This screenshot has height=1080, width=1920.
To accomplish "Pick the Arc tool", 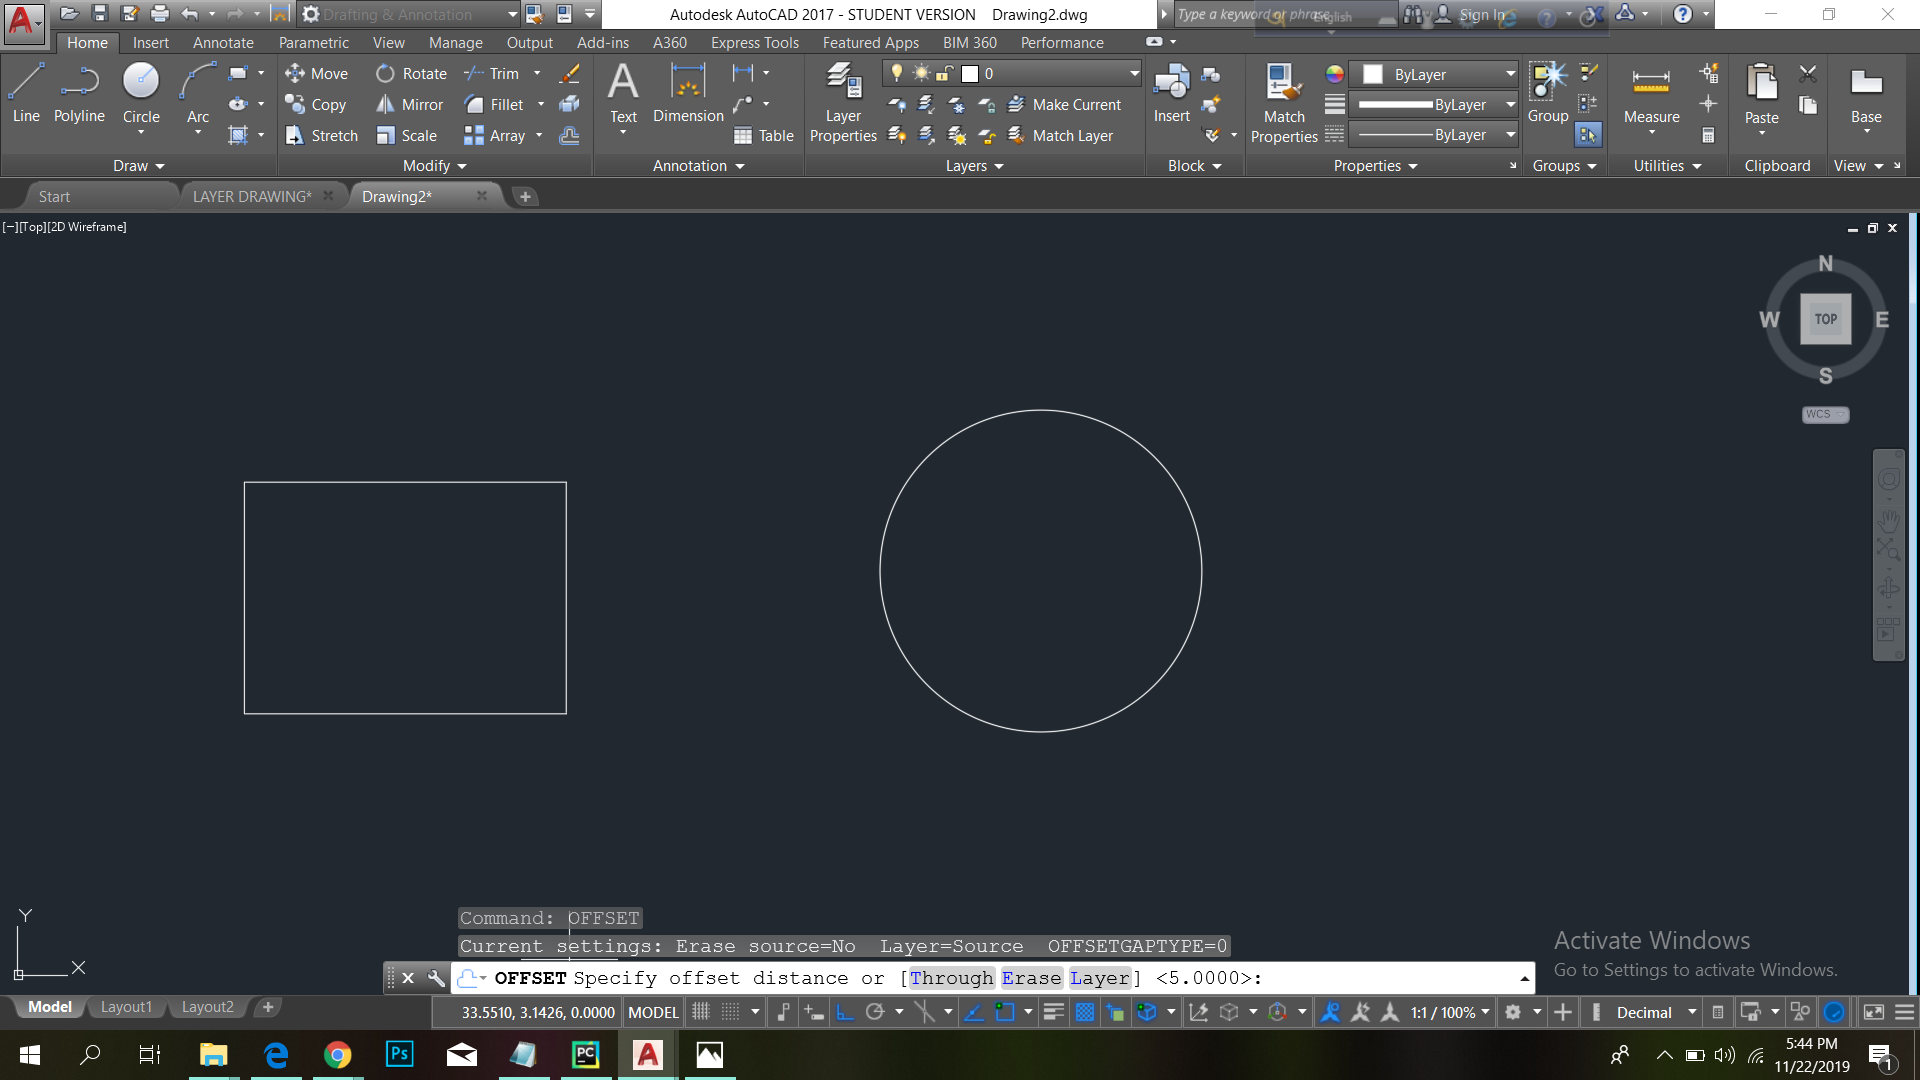I will point(198,92).
